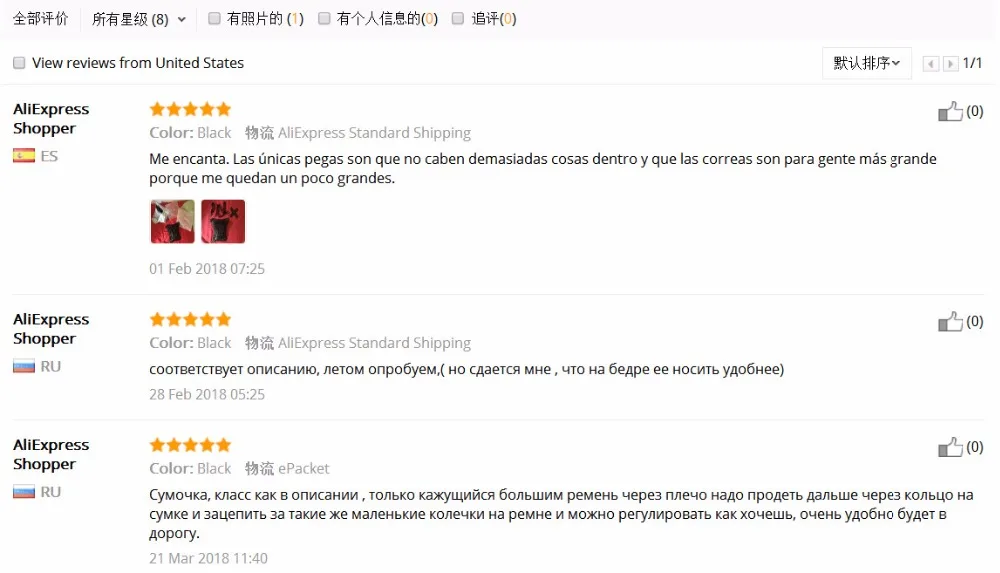Go to previous review page arrow
The width and height of the screenshot is (1000, 573).
[x=930, y=64]
